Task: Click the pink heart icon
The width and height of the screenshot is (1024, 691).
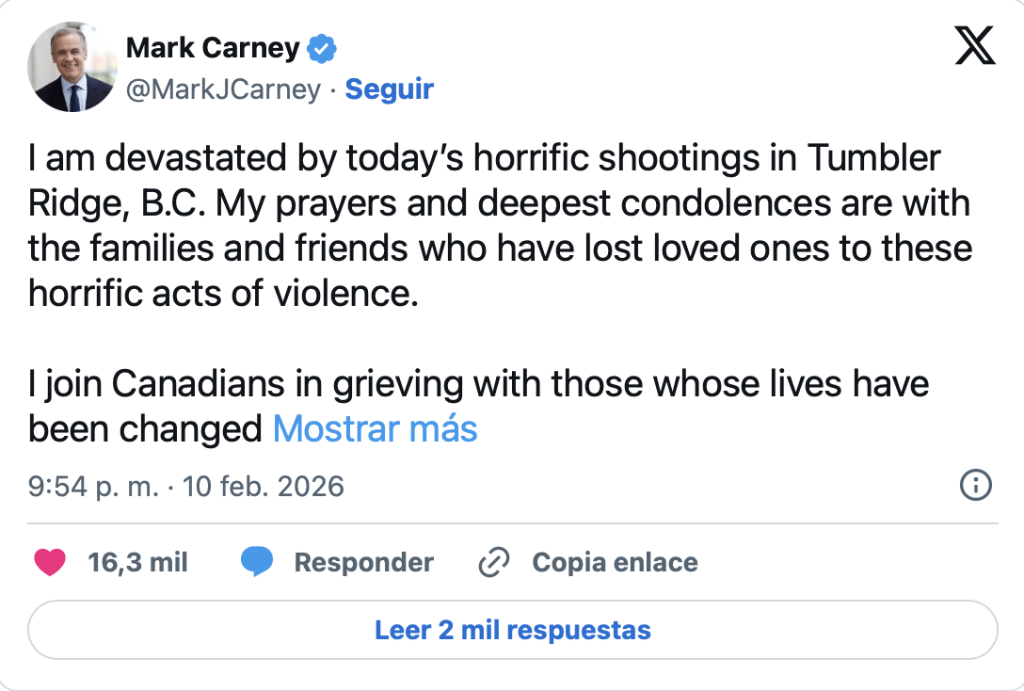Action: [50, 562]
